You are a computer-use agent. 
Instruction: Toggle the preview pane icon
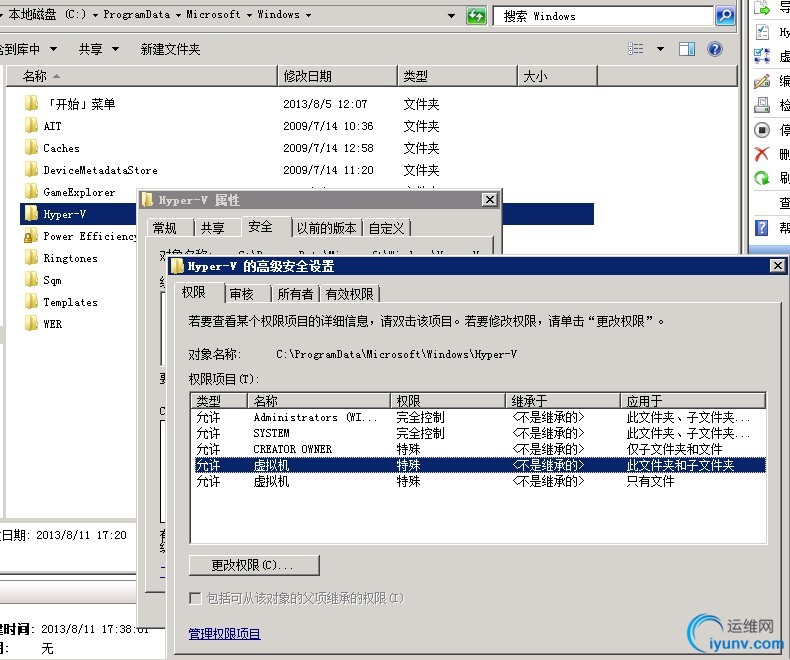point(687,49)
